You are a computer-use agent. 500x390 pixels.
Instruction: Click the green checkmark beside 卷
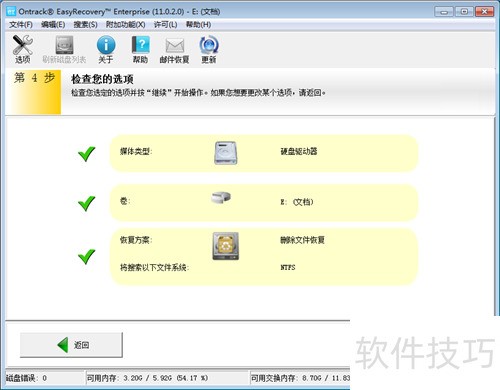point(87,203)
